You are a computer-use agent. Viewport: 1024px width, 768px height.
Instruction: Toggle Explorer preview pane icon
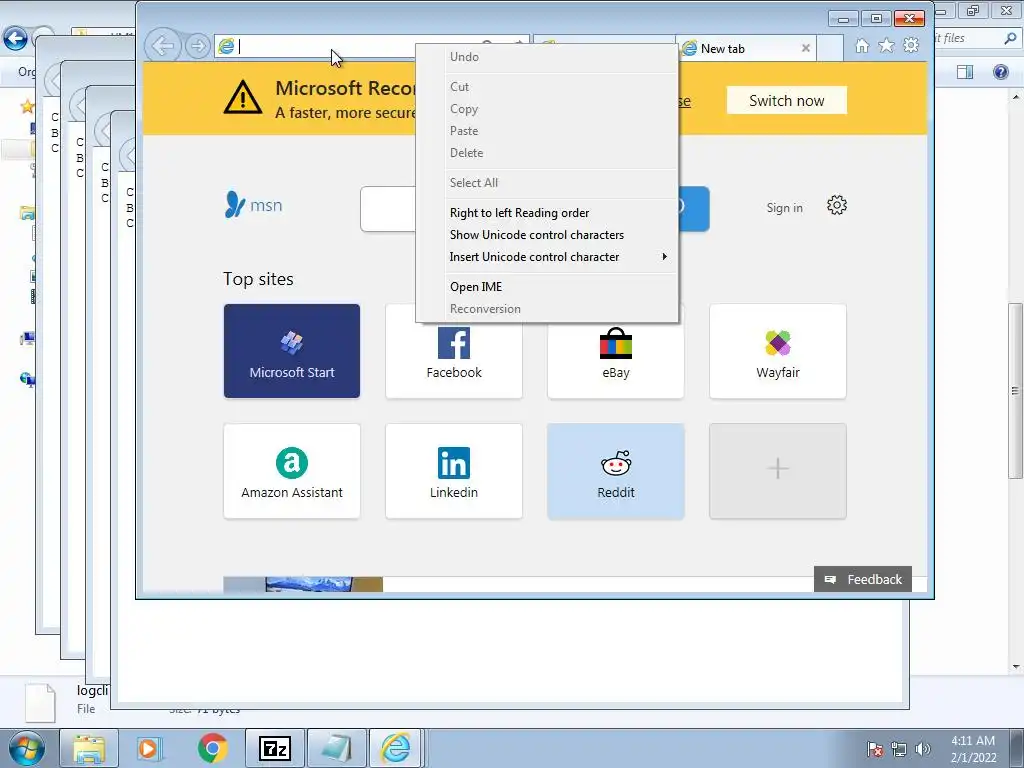pos(965,72)
